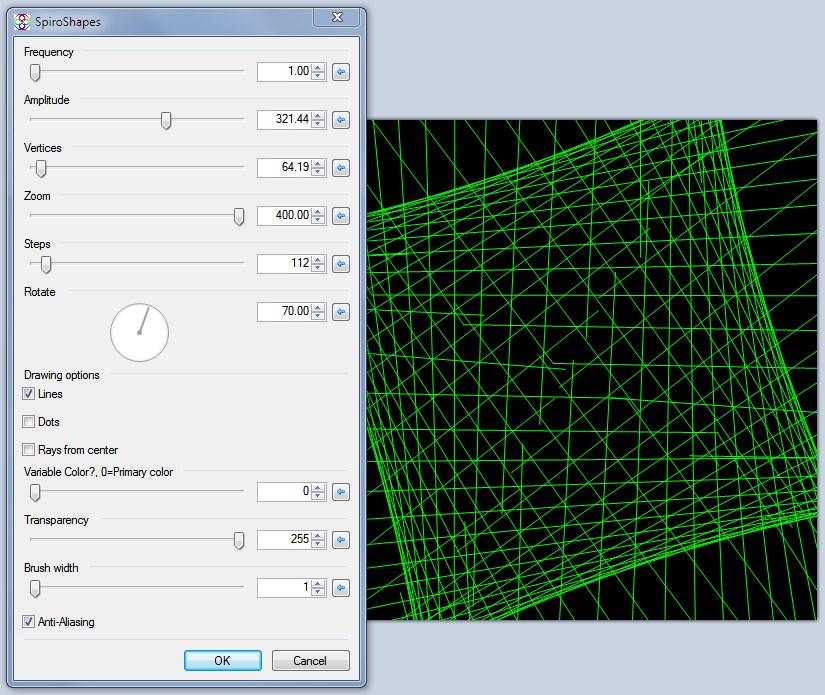This screenshot has width=825, height=695.
Task: Decrease Vertices using the down spinner arrow
Action: click(318, 172)
